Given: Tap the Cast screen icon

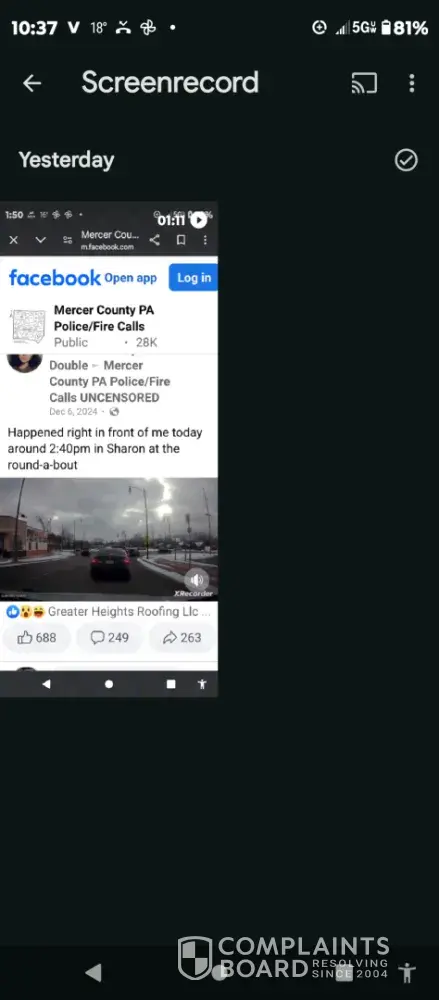Looking at the screenshot, I should tap(364, 83).
